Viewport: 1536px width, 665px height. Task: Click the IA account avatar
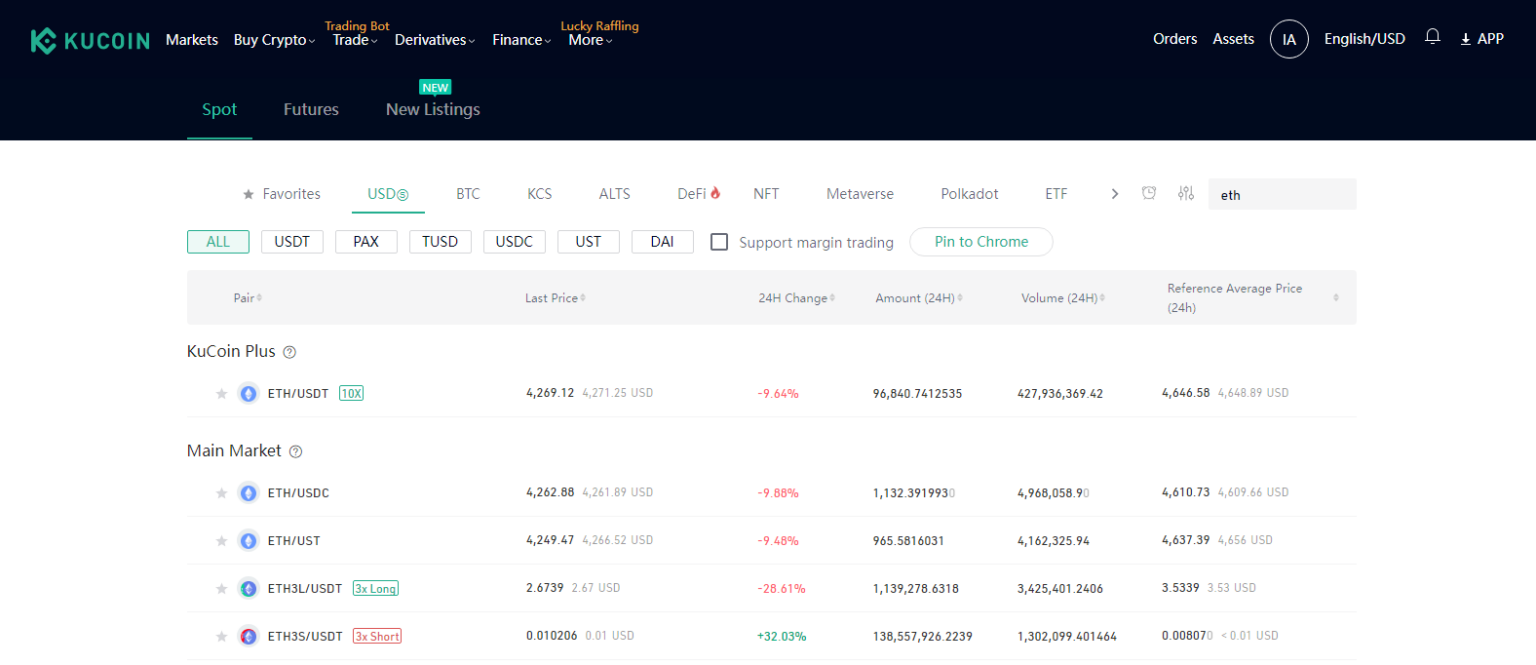coord(1289,39)
